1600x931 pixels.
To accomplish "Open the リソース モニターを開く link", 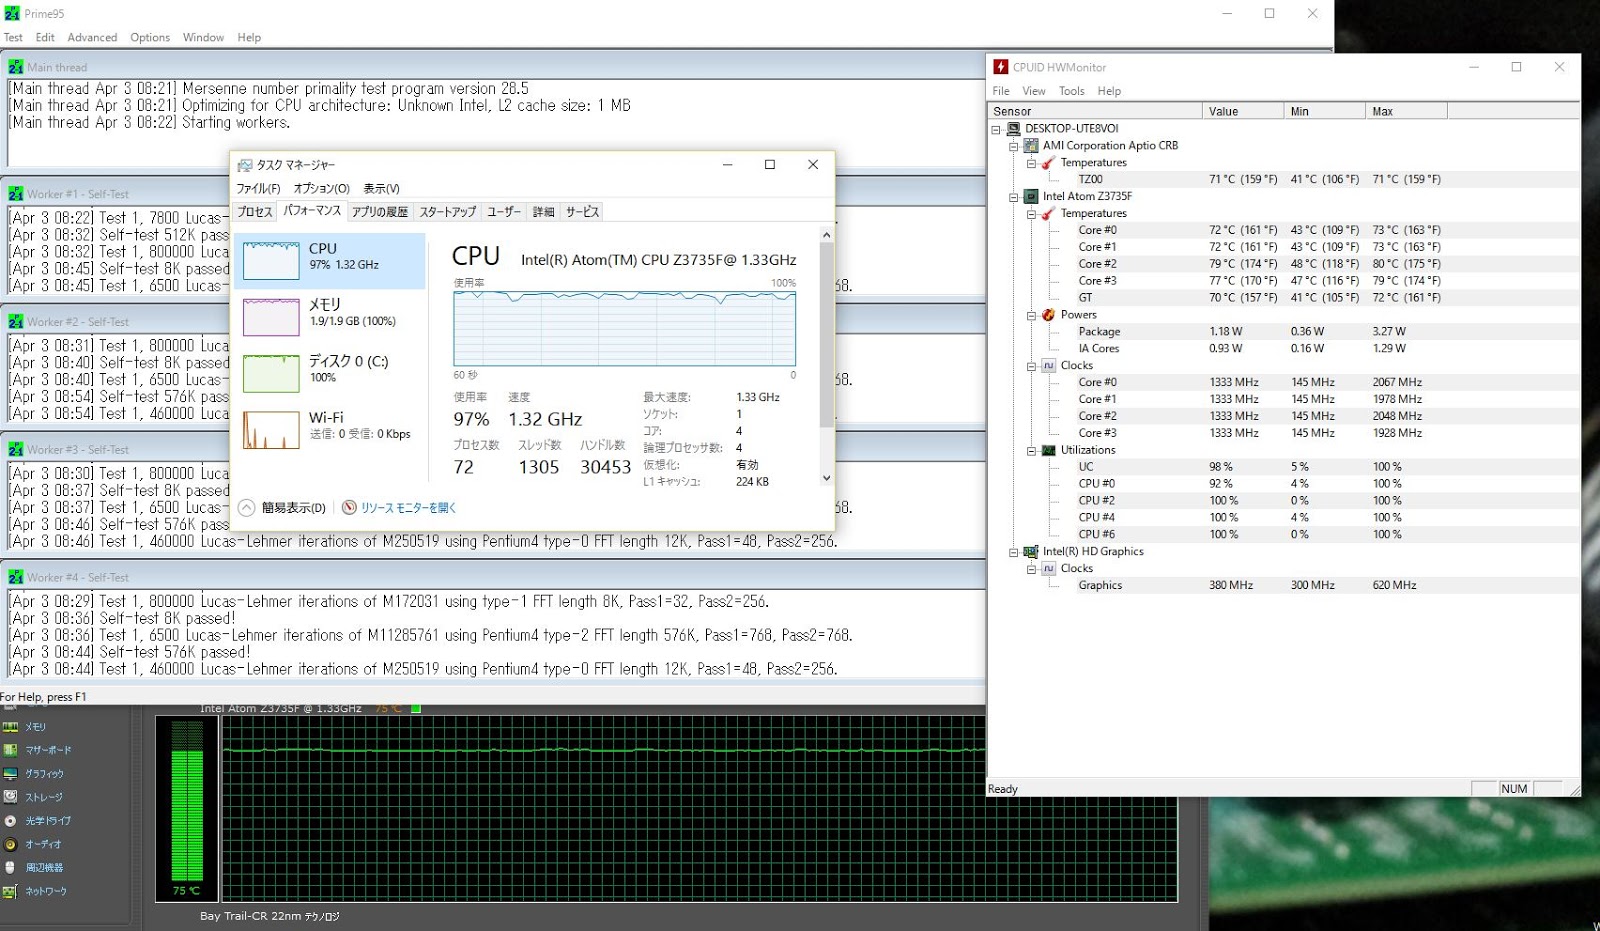I will tap(408, 508).
